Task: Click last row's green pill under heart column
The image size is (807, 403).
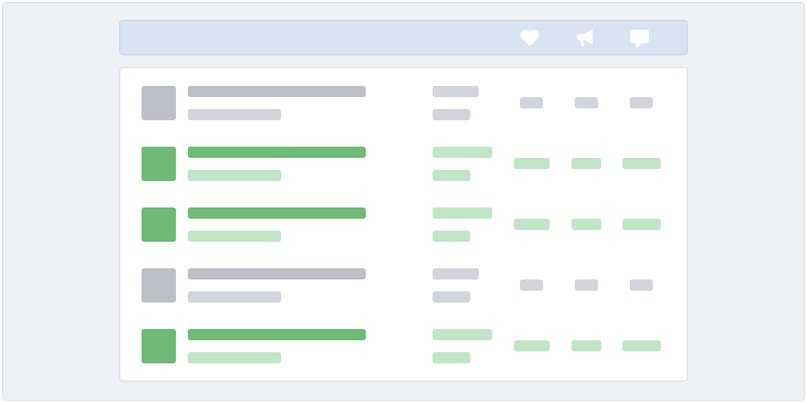Action: (x=531, y=346)
